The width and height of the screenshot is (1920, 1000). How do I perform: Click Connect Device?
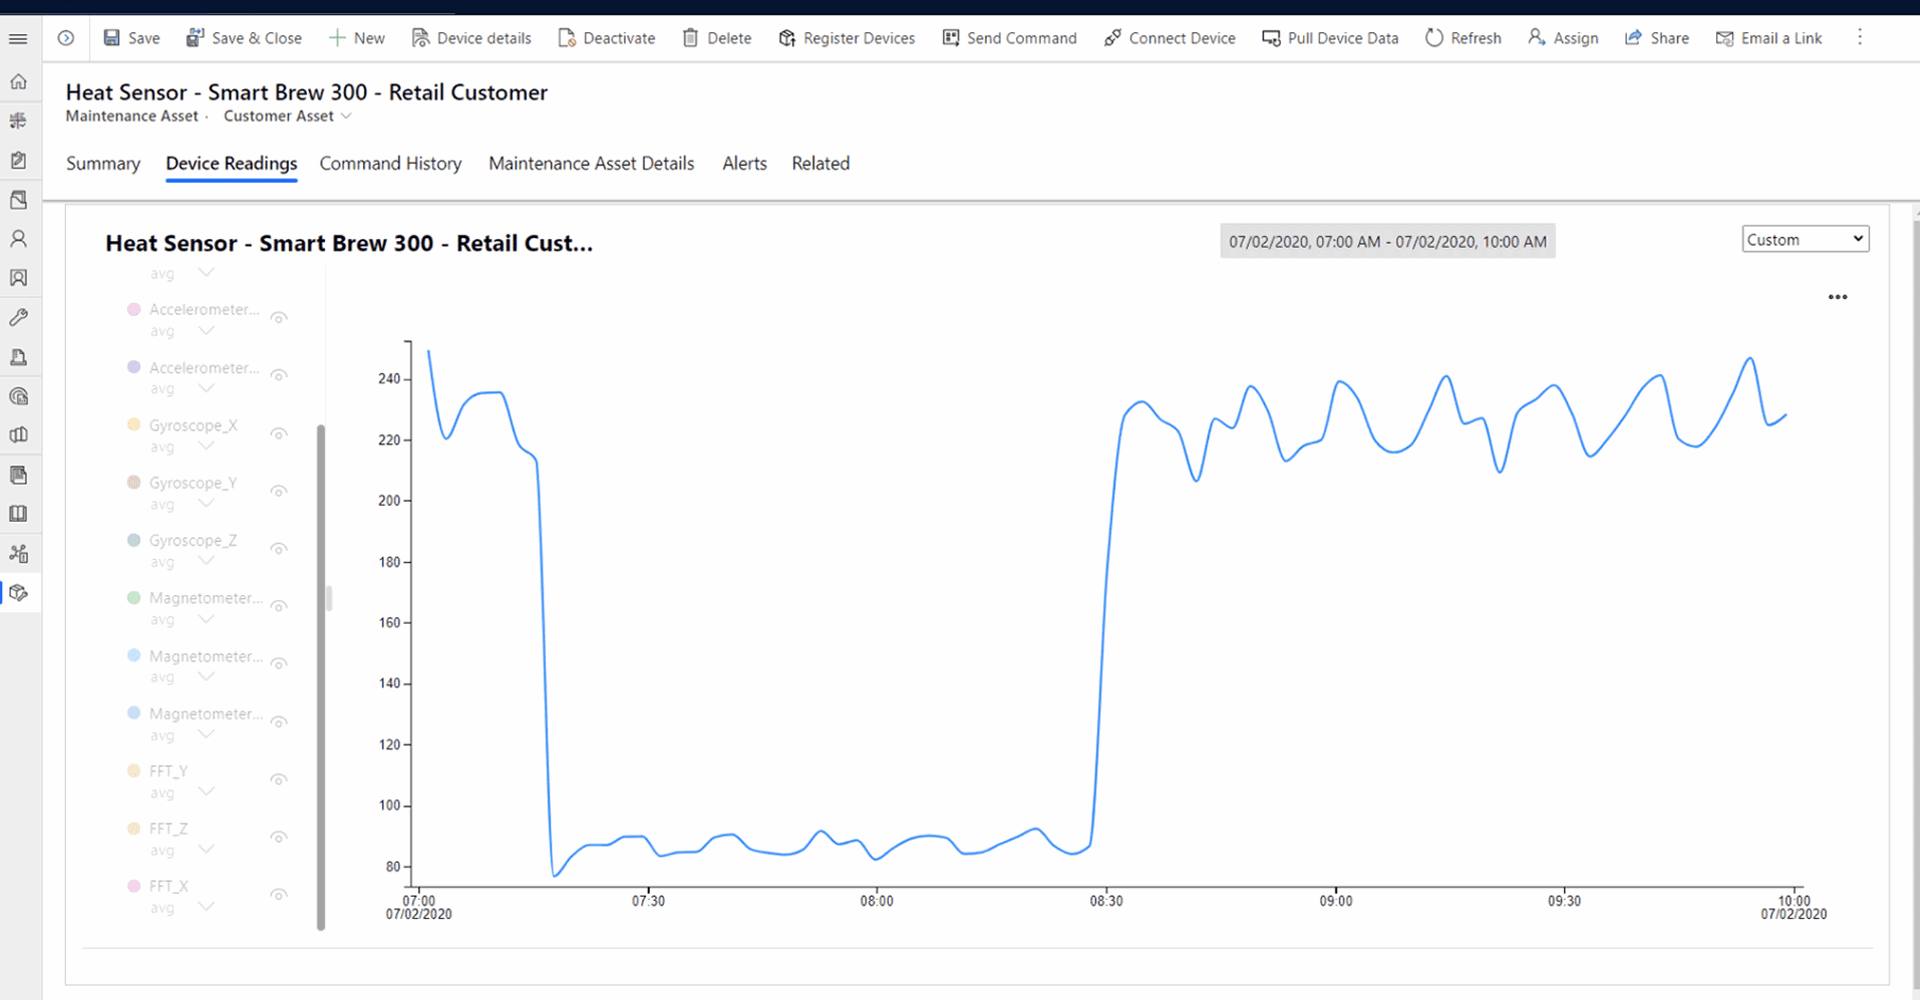pyautogui.click(x=1169, y=38)
